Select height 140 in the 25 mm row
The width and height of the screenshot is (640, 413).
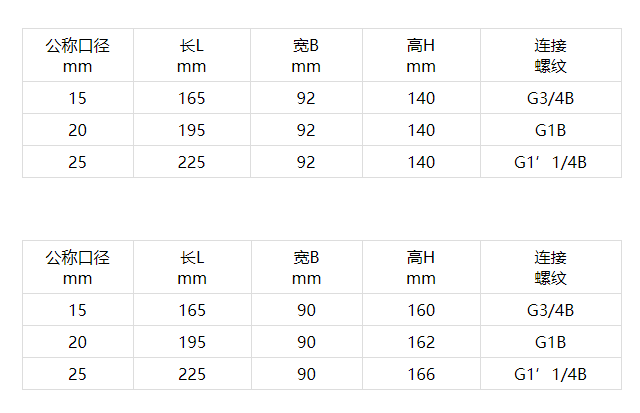[421, 162]
